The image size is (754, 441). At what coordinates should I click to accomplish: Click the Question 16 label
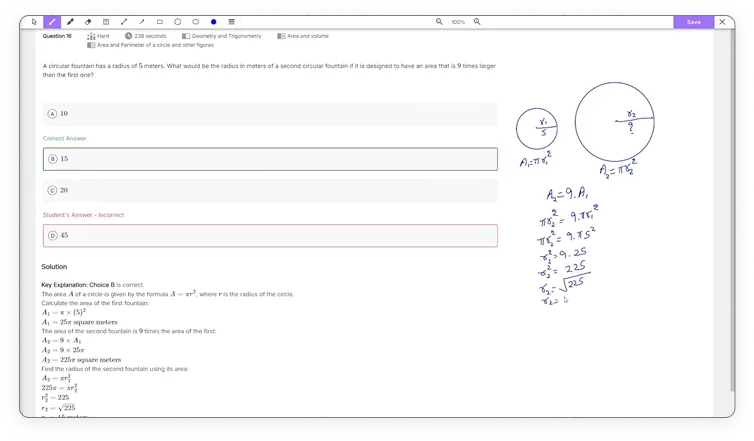pos(57,36)
